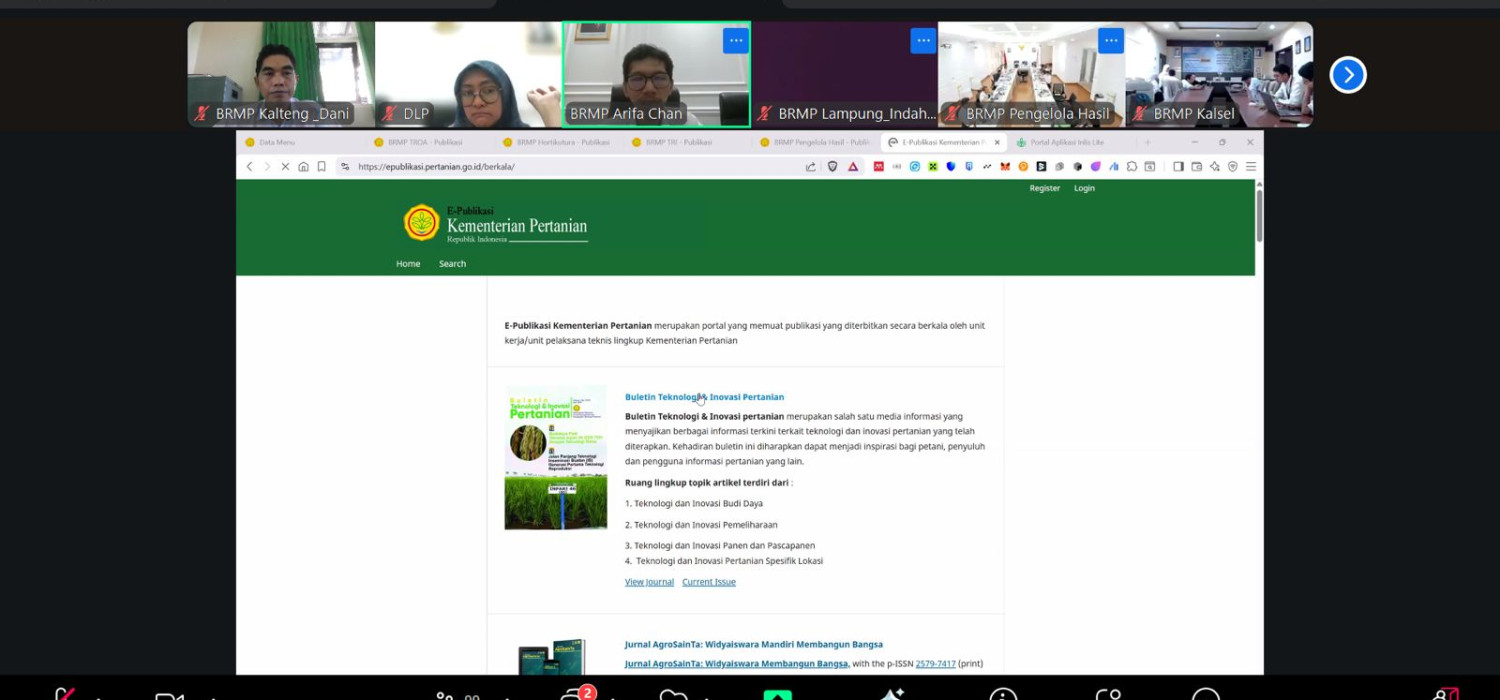The image size is (1500, 700).
Task: Click the browser home button
Action: 303,167
